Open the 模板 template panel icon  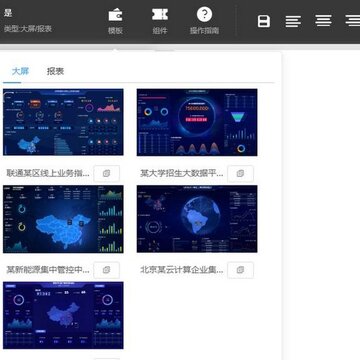click(115, 15)
